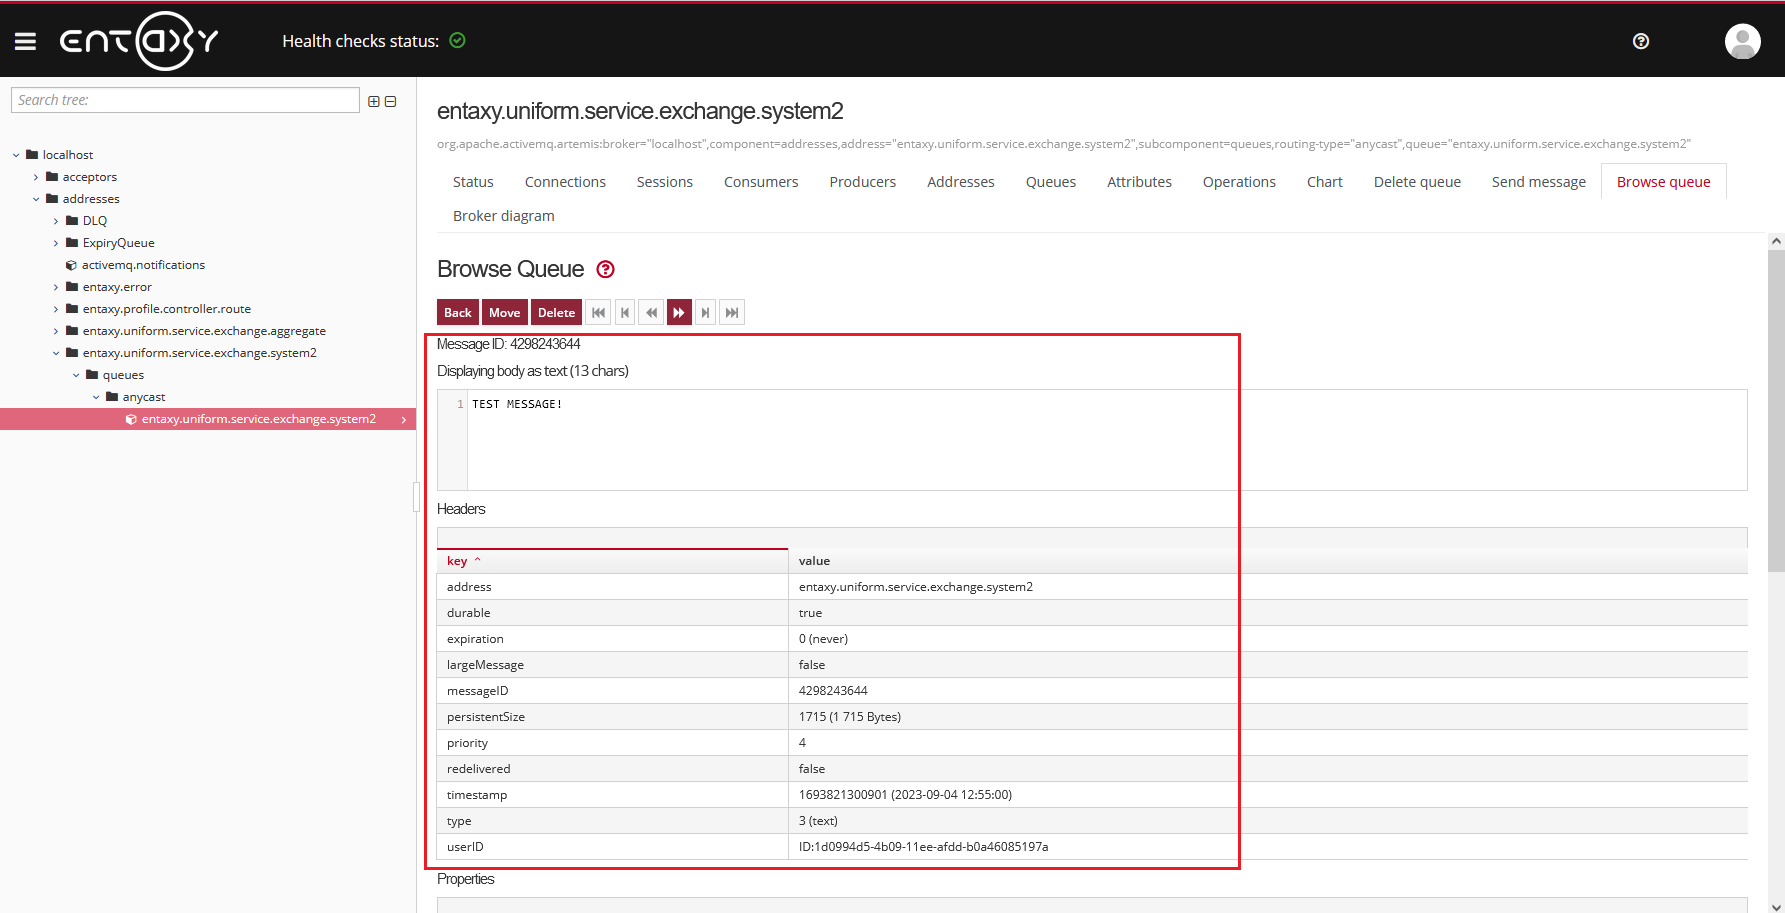Expand the DLQ folder in the tree
This screenshot has width=1785, height=913.
(55, 220)
